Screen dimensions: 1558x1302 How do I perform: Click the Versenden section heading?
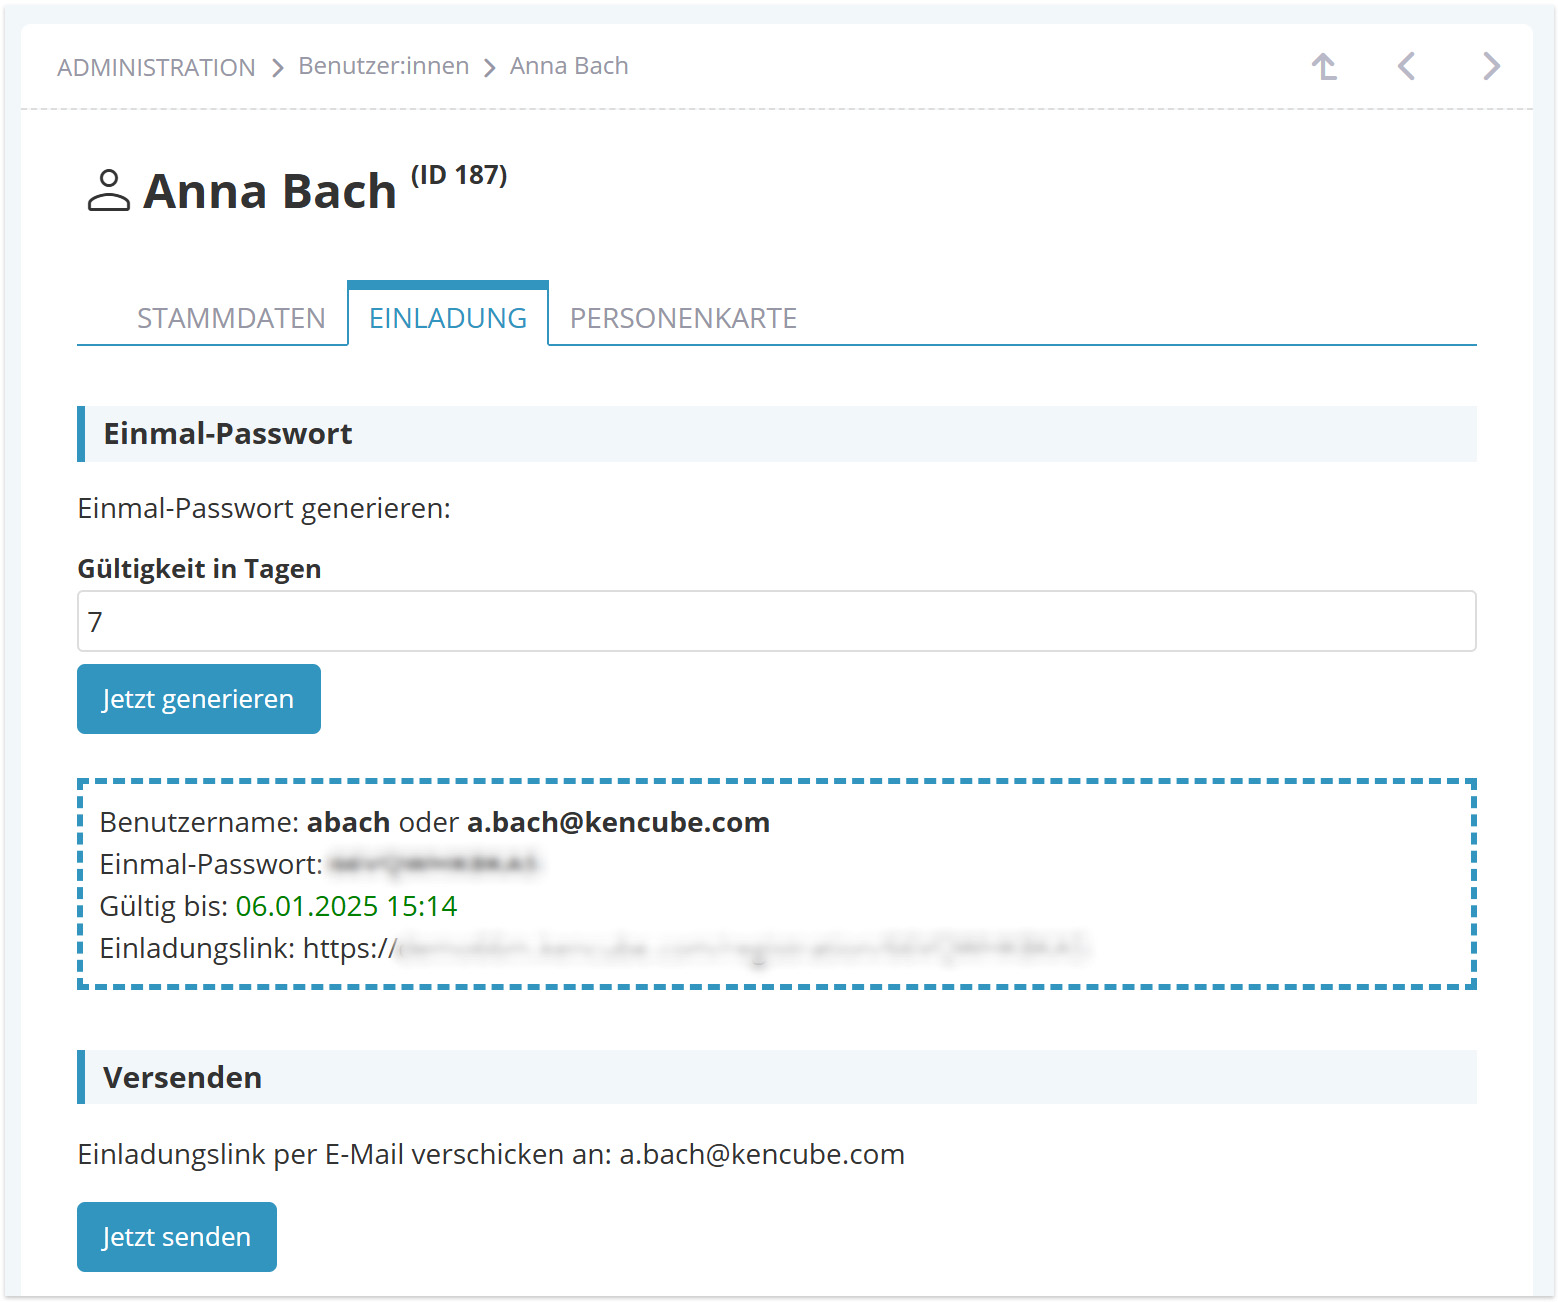[183, 1078]
